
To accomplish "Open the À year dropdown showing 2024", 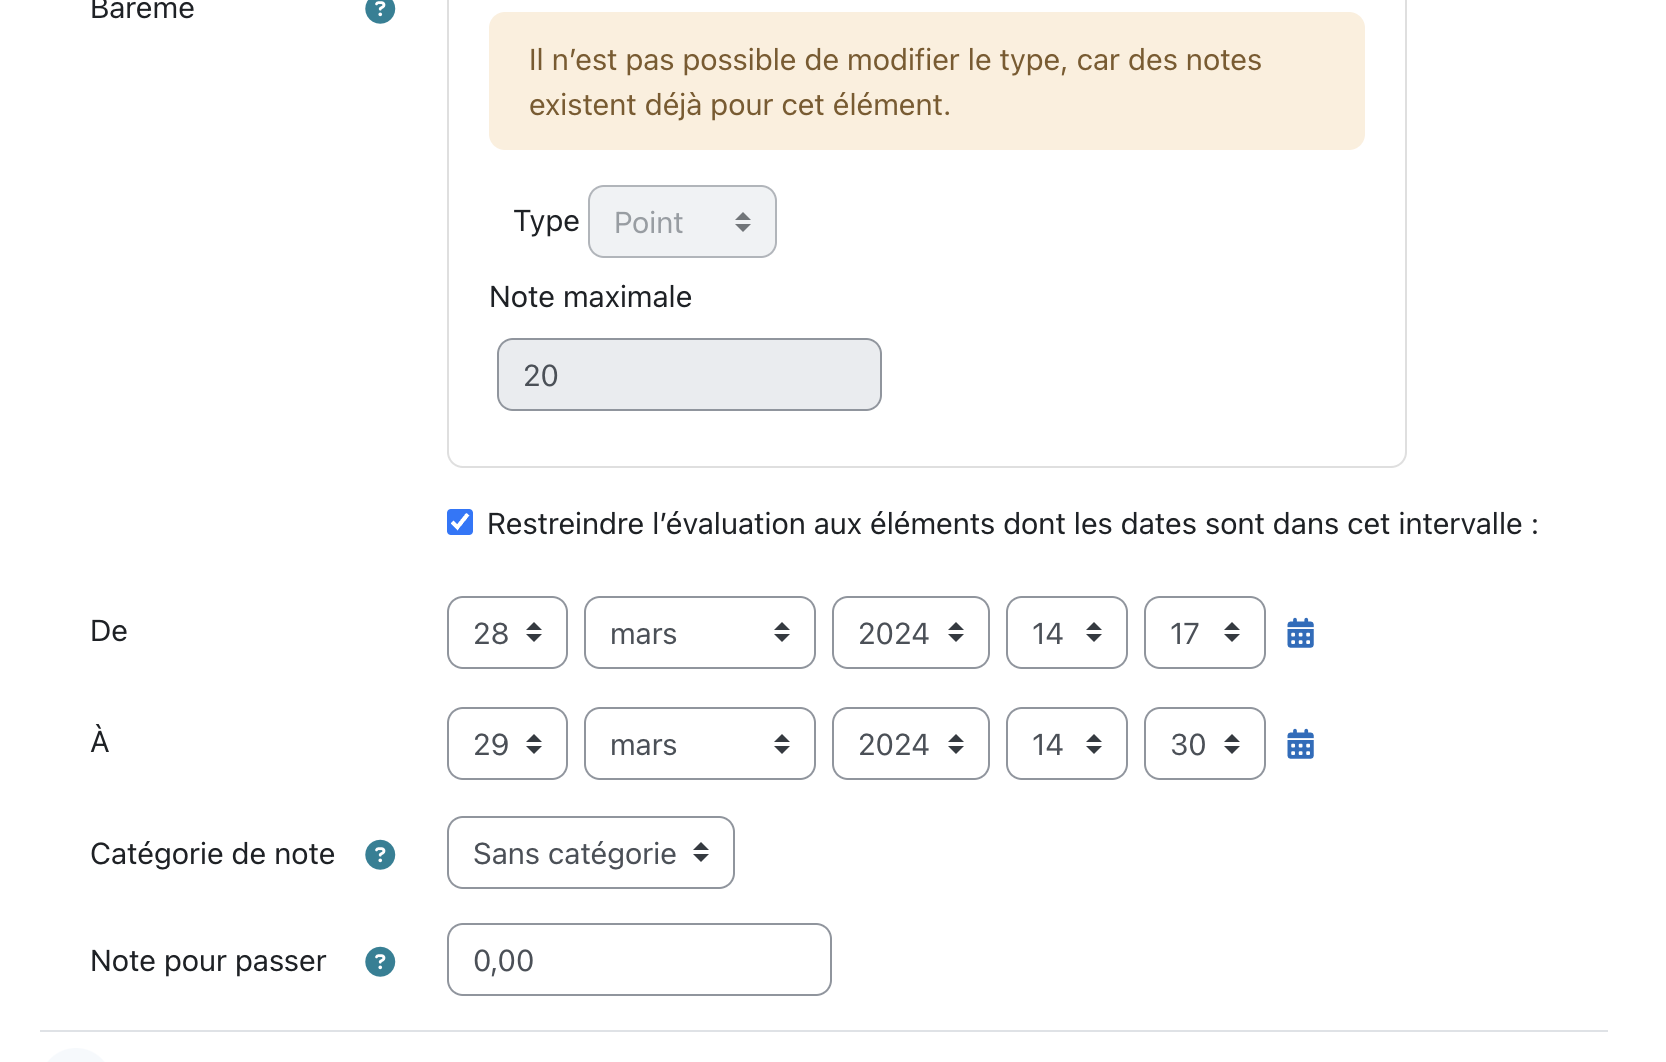I will pyautogui.click(x=911, y=744).
